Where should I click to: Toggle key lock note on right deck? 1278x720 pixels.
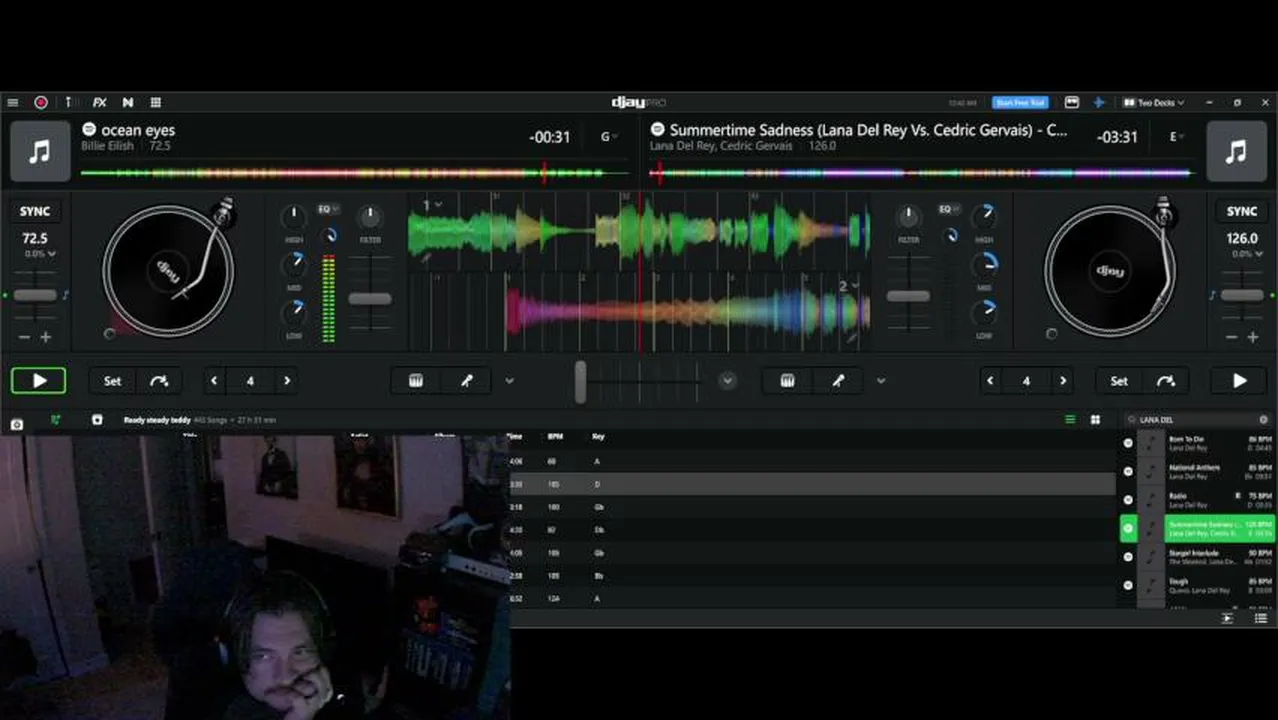pos(1212,296)
